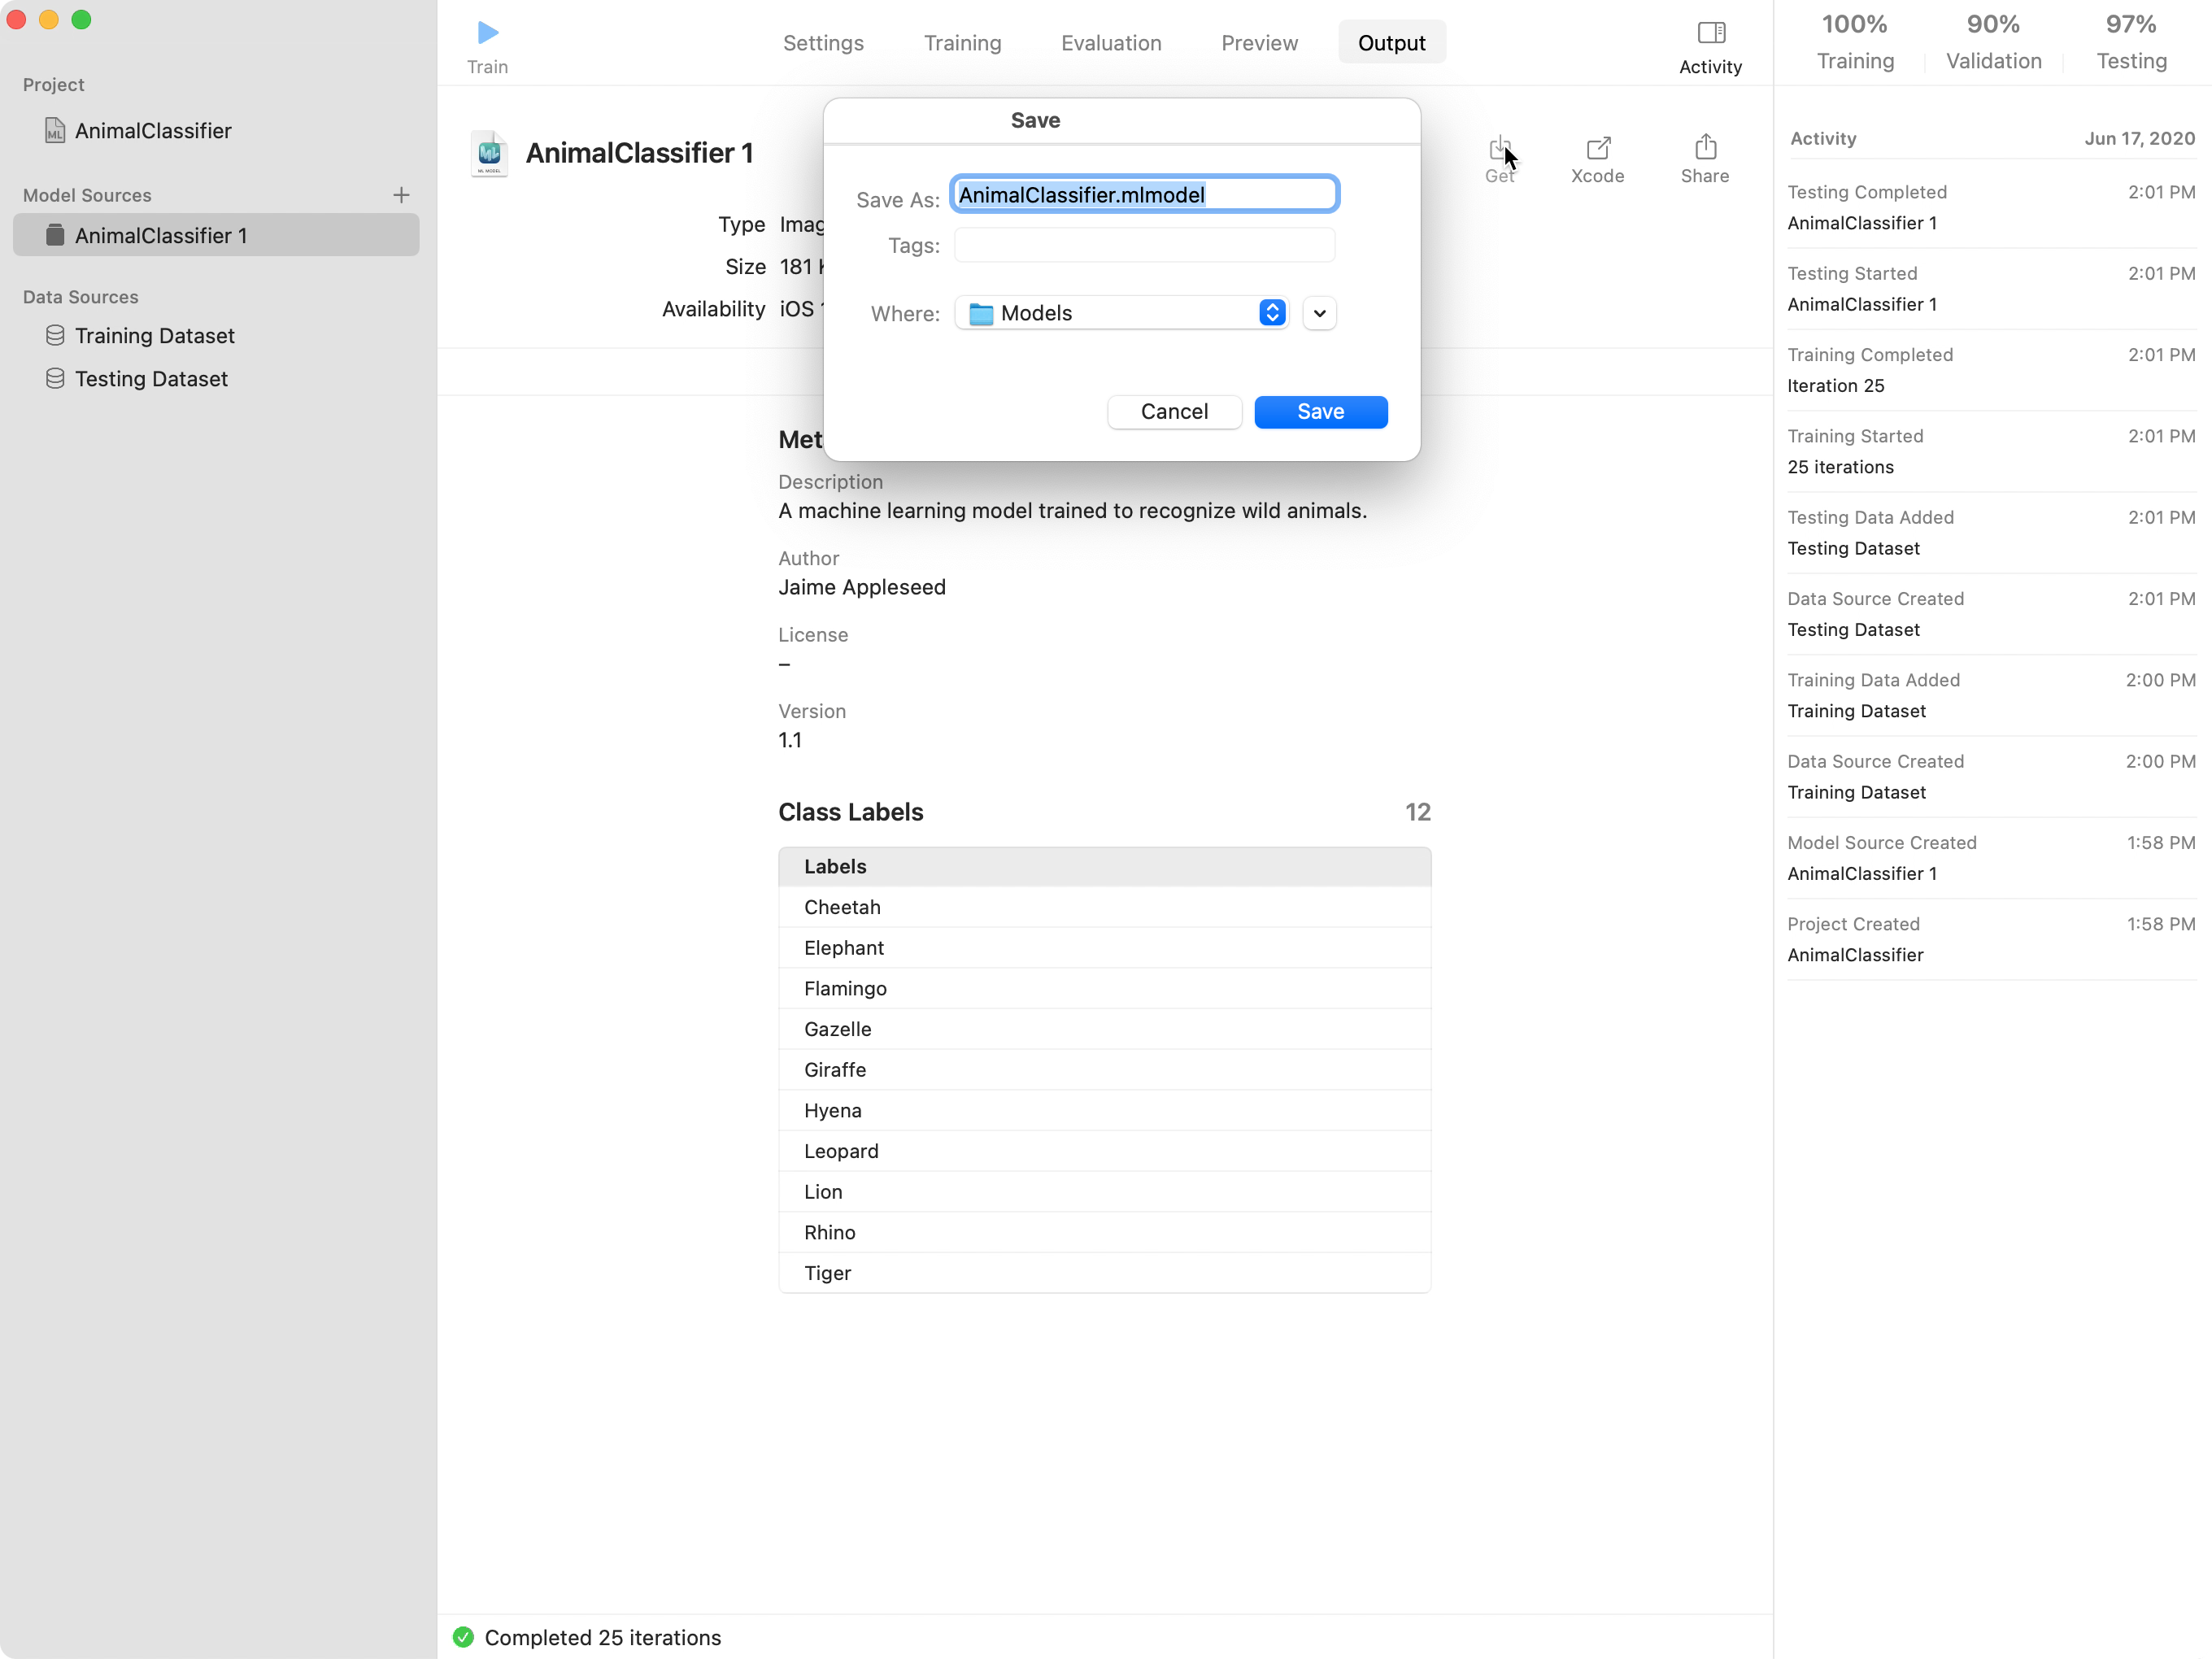The height and width of the screenshot is (1659, 2212).
Task: Expand the save dialog options
Action: click(1318, 312)
